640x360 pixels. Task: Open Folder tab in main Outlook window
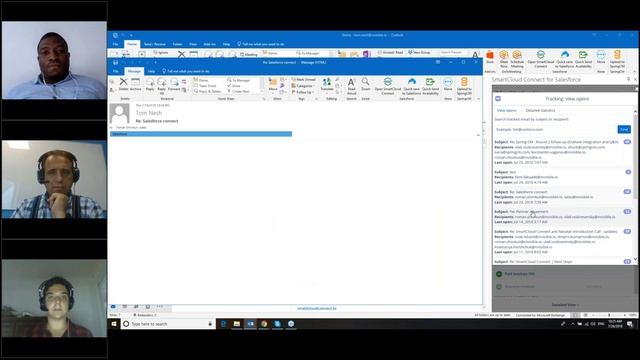tap(177, 44)
